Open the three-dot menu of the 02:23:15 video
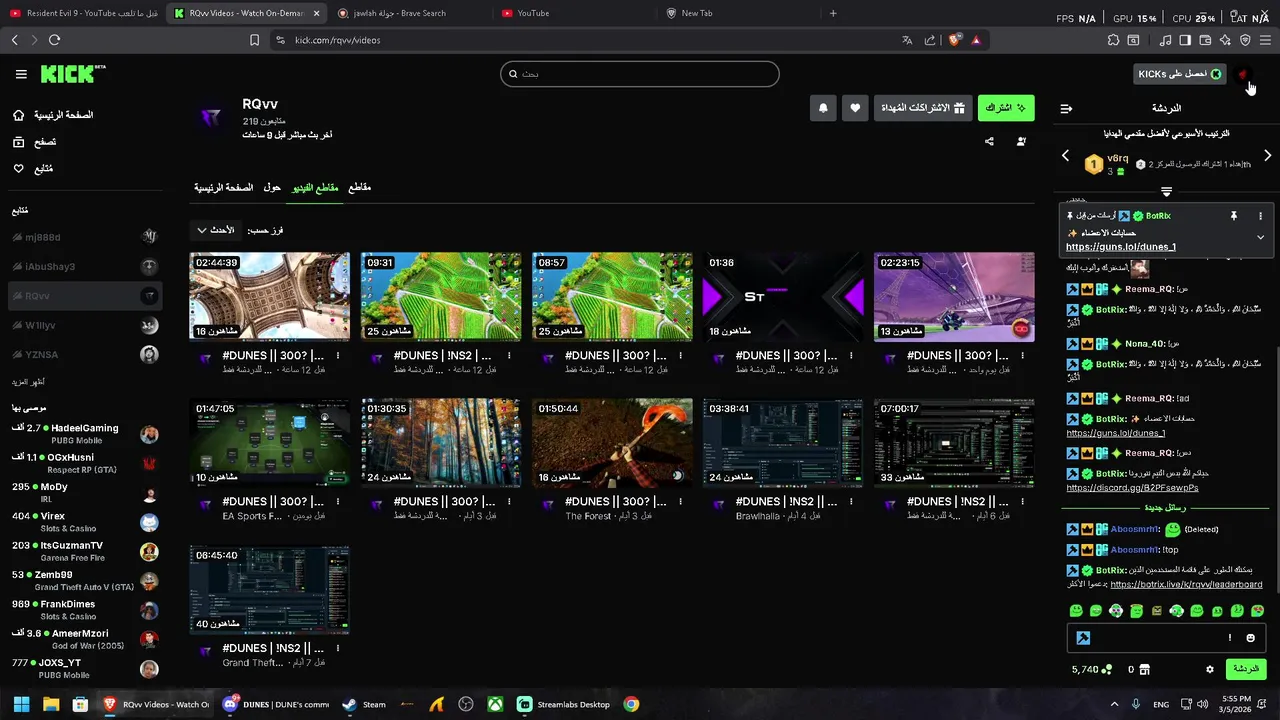This screenshot has width=1280, height=720. pyautogui.click(x=1023, y=356)
